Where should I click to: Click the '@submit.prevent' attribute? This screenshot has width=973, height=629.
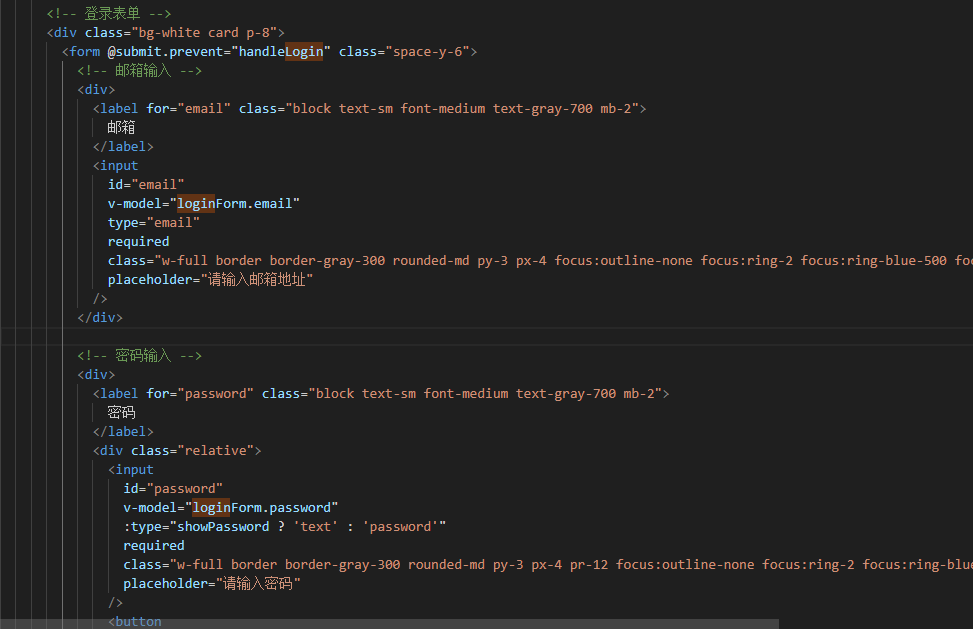click(165, 52)
